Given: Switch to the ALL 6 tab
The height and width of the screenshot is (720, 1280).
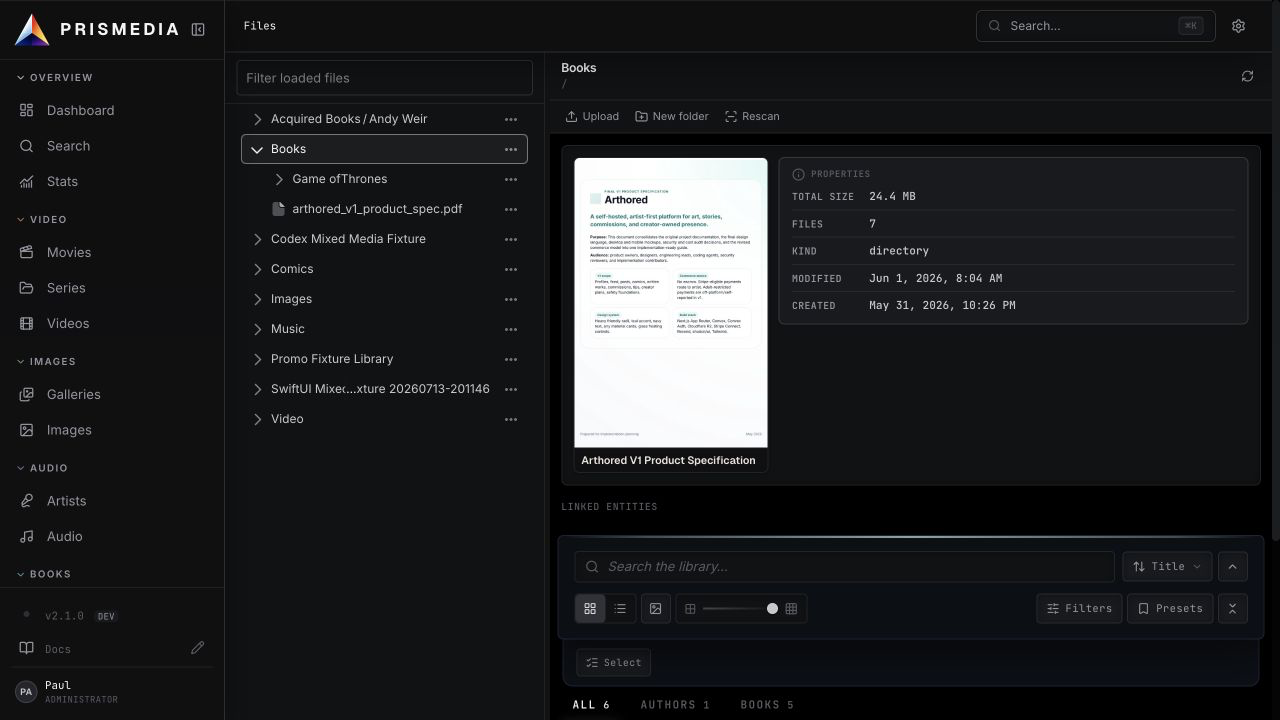Looking at the screenshot, I should coord(591,705).
